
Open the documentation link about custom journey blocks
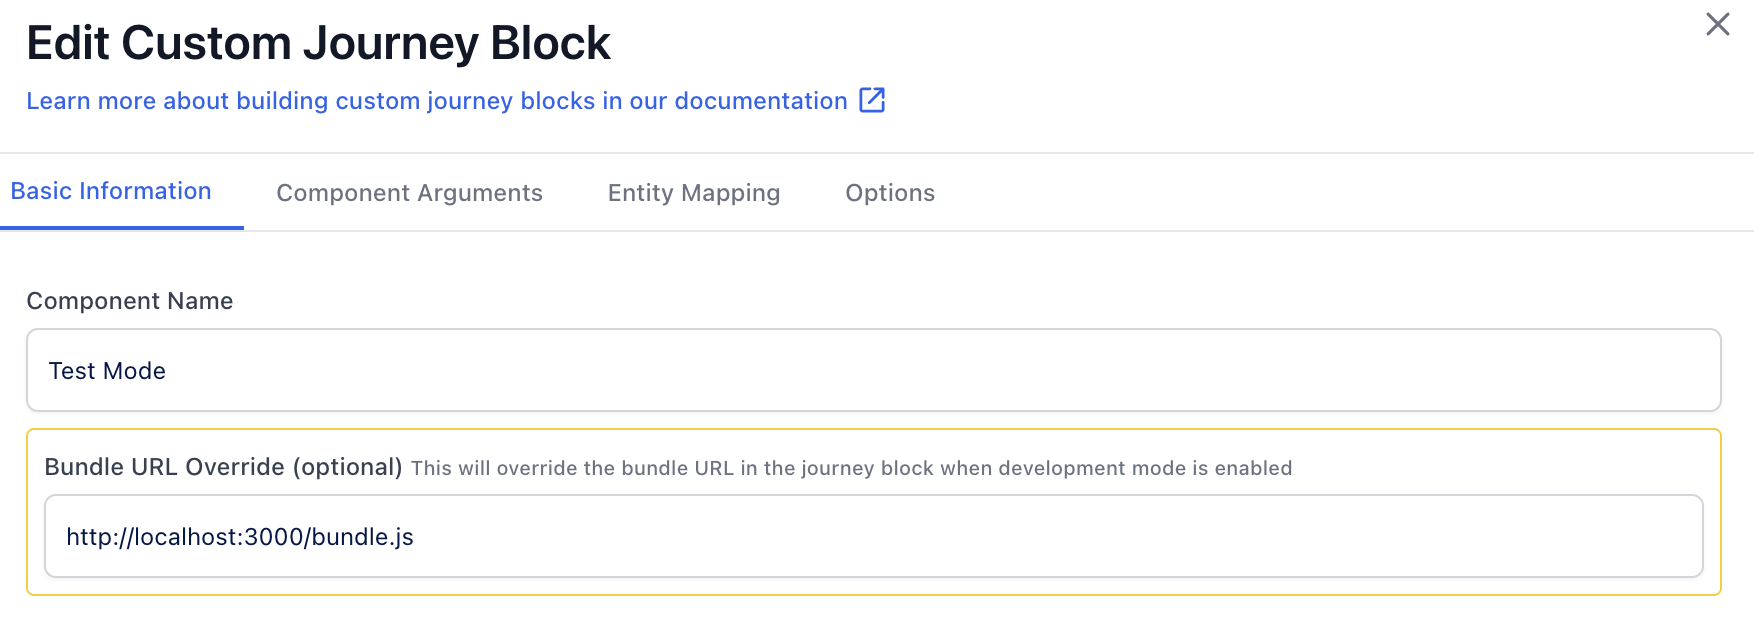point(437,101)
